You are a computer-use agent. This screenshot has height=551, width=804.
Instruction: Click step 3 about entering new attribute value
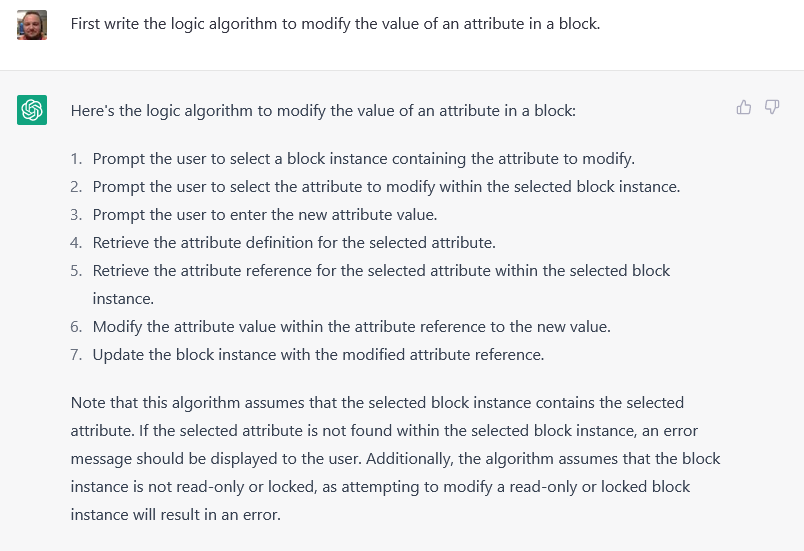(x=265, y=215)
